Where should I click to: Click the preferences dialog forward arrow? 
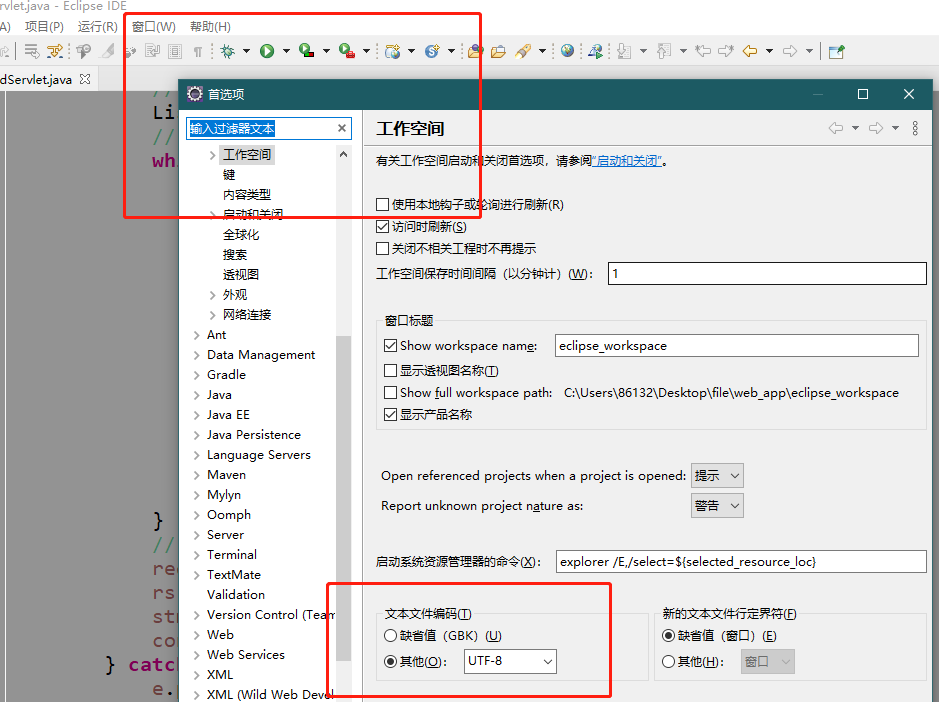pyautogui.click(x=876, y=128)
